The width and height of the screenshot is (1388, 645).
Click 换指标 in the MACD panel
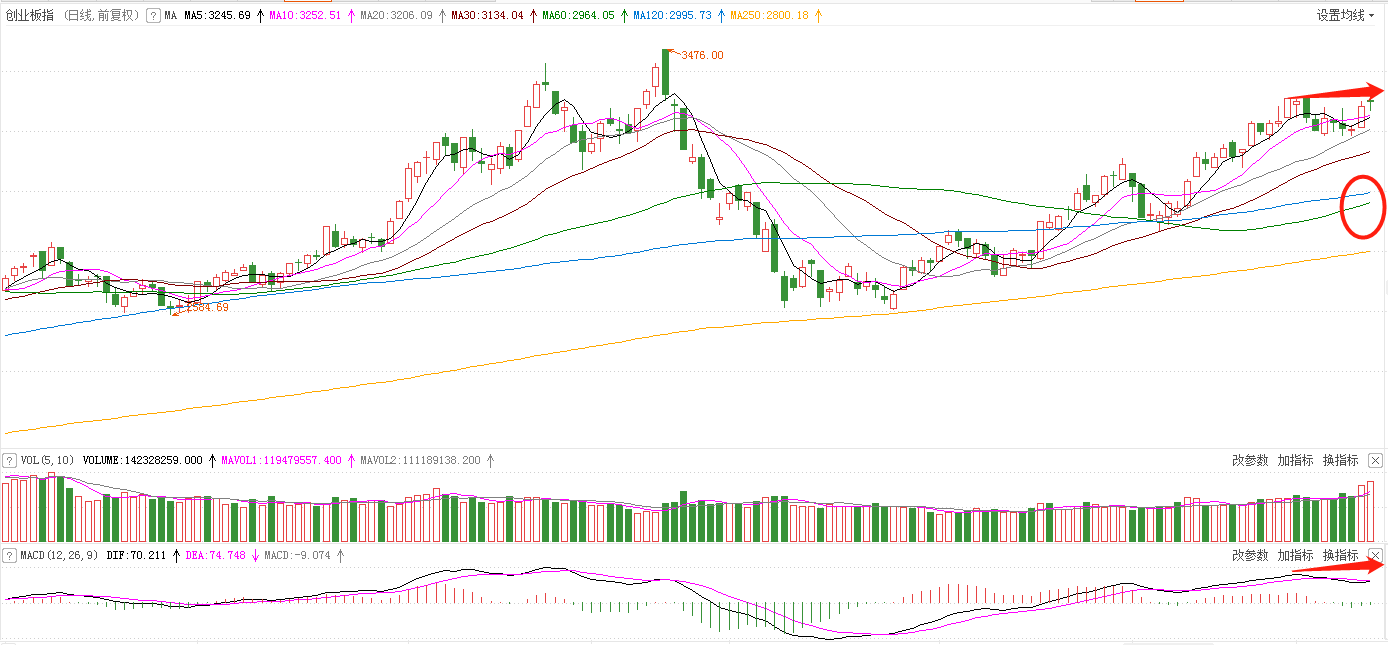(x=1340, y=555)
